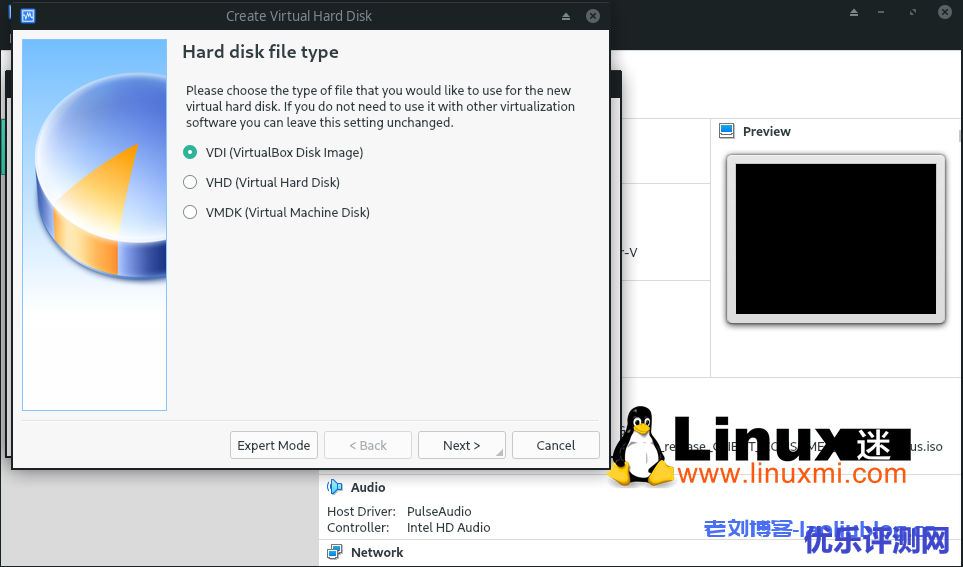The image size is (963, 567).
Task: Click the Preview section title
Action: pos(767,131)
